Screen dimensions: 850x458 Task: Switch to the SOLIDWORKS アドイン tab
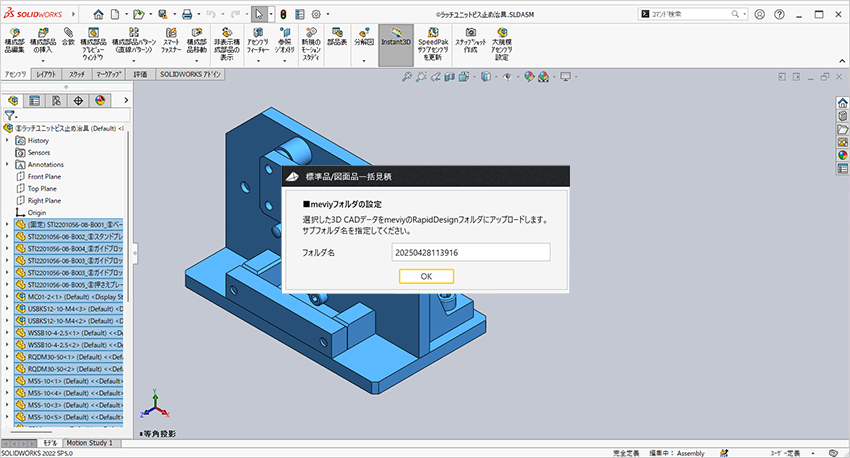point(190,74)
